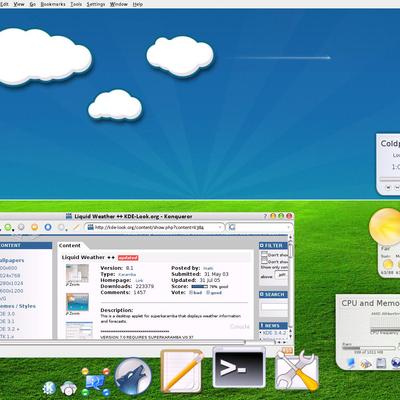The width and height of the screenshot is (400, 400).
Task: Open the KDE menu gear icon in the dock
Action: (x=49, y=388)
